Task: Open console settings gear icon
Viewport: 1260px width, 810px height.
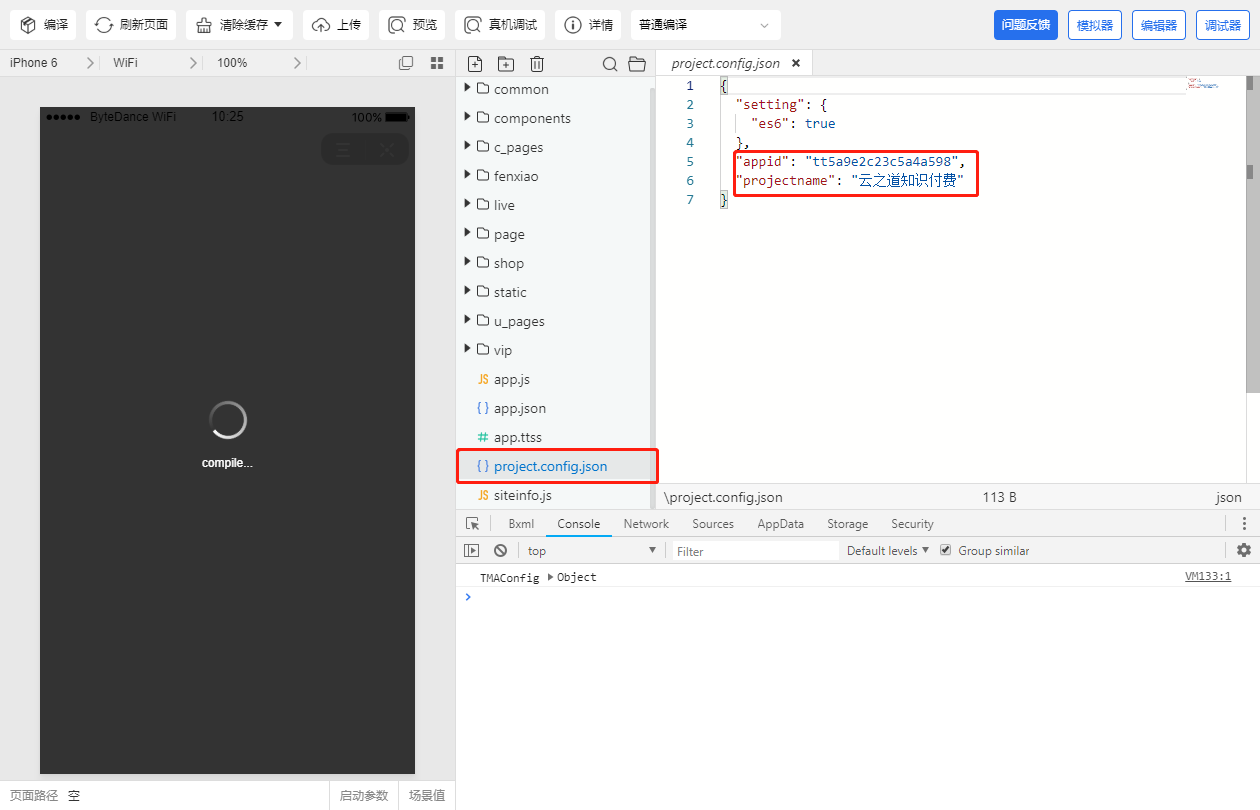Action: pos(1244,550)
